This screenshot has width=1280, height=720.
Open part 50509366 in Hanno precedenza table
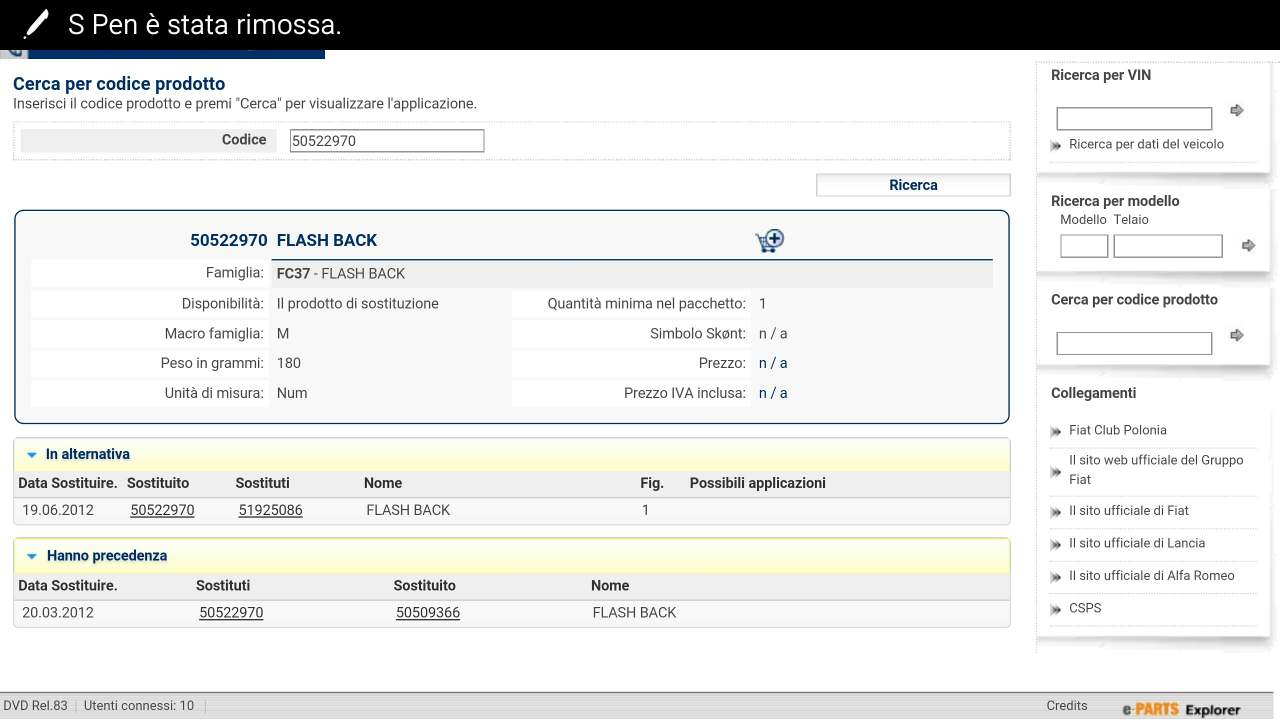pos(428,612)
